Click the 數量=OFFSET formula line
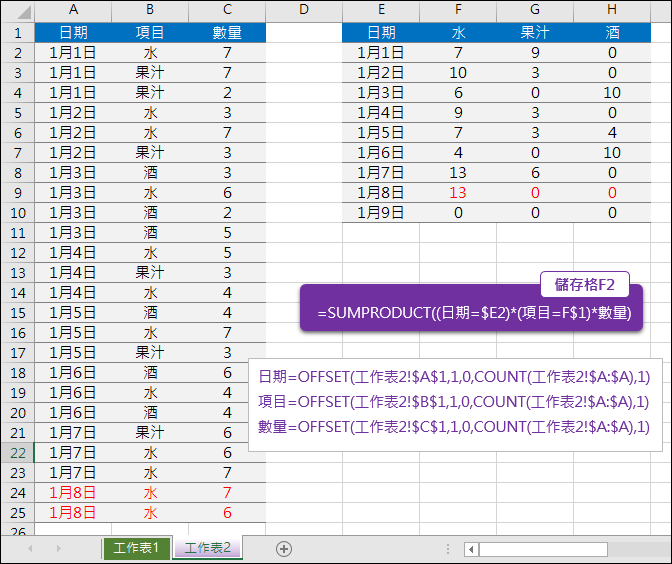The width and height of the screenshot is (672, 564). coord(454,426)
